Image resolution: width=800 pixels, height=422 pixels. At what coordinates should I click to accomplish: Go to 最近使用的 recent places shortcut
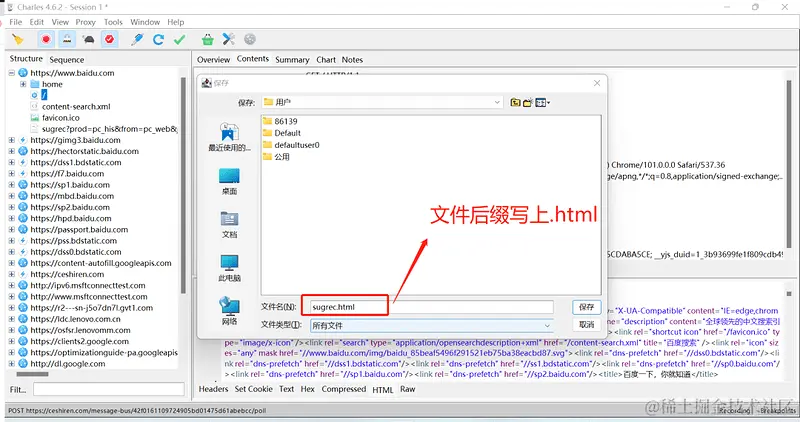tap(229, 137)
